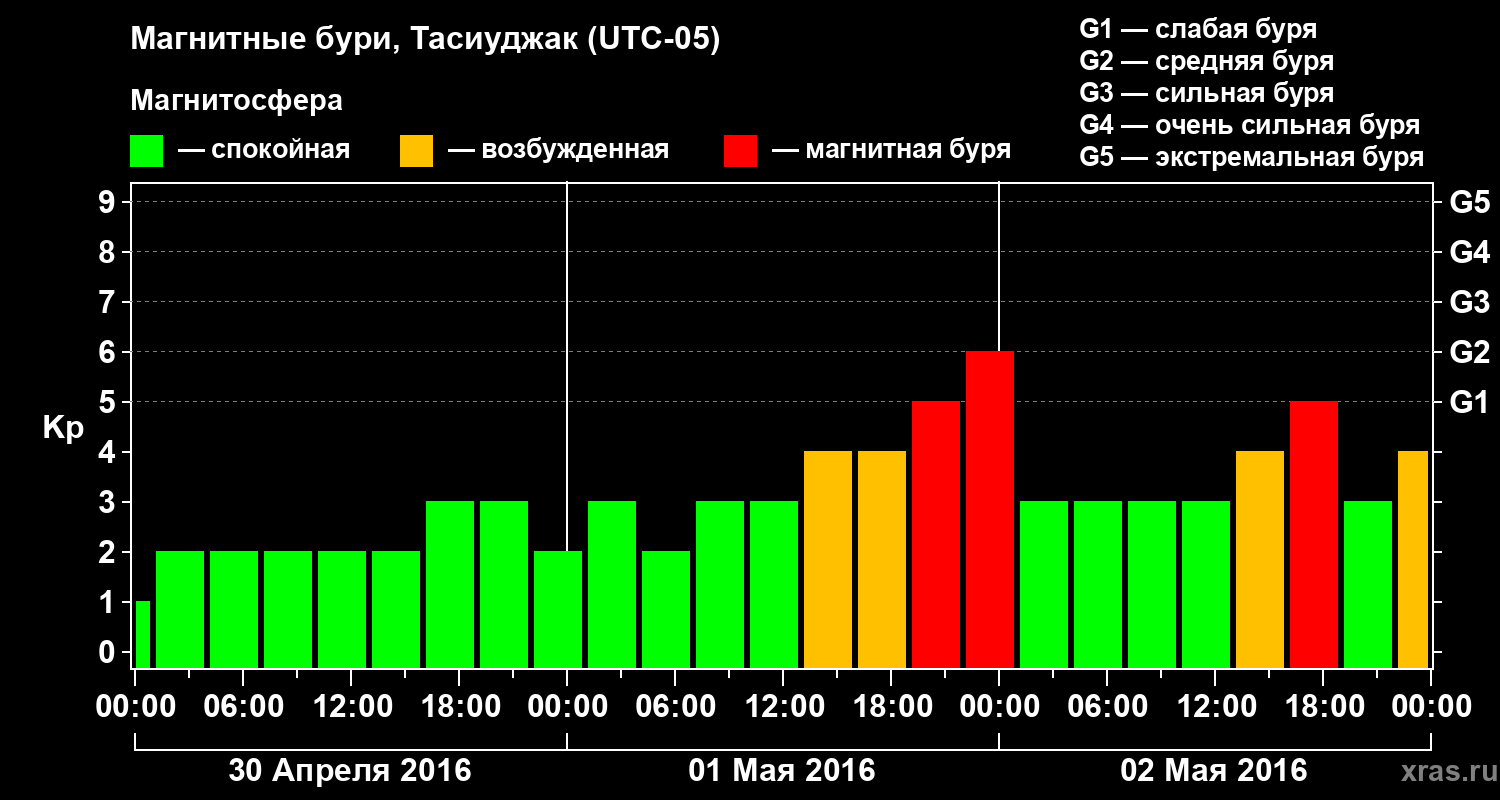
Task: Select the red Kp 5 bar on 01 Мая
Action: (x=936, y=534)
